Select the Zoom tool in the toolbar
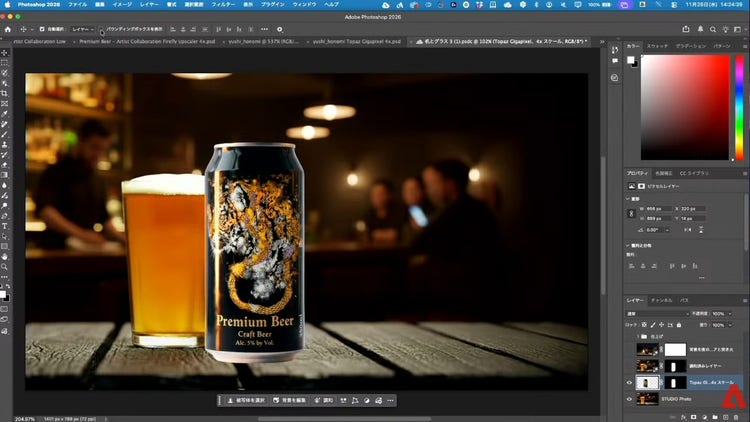The width and height of the screenshot is (750, 422). [x=5, y=267]
